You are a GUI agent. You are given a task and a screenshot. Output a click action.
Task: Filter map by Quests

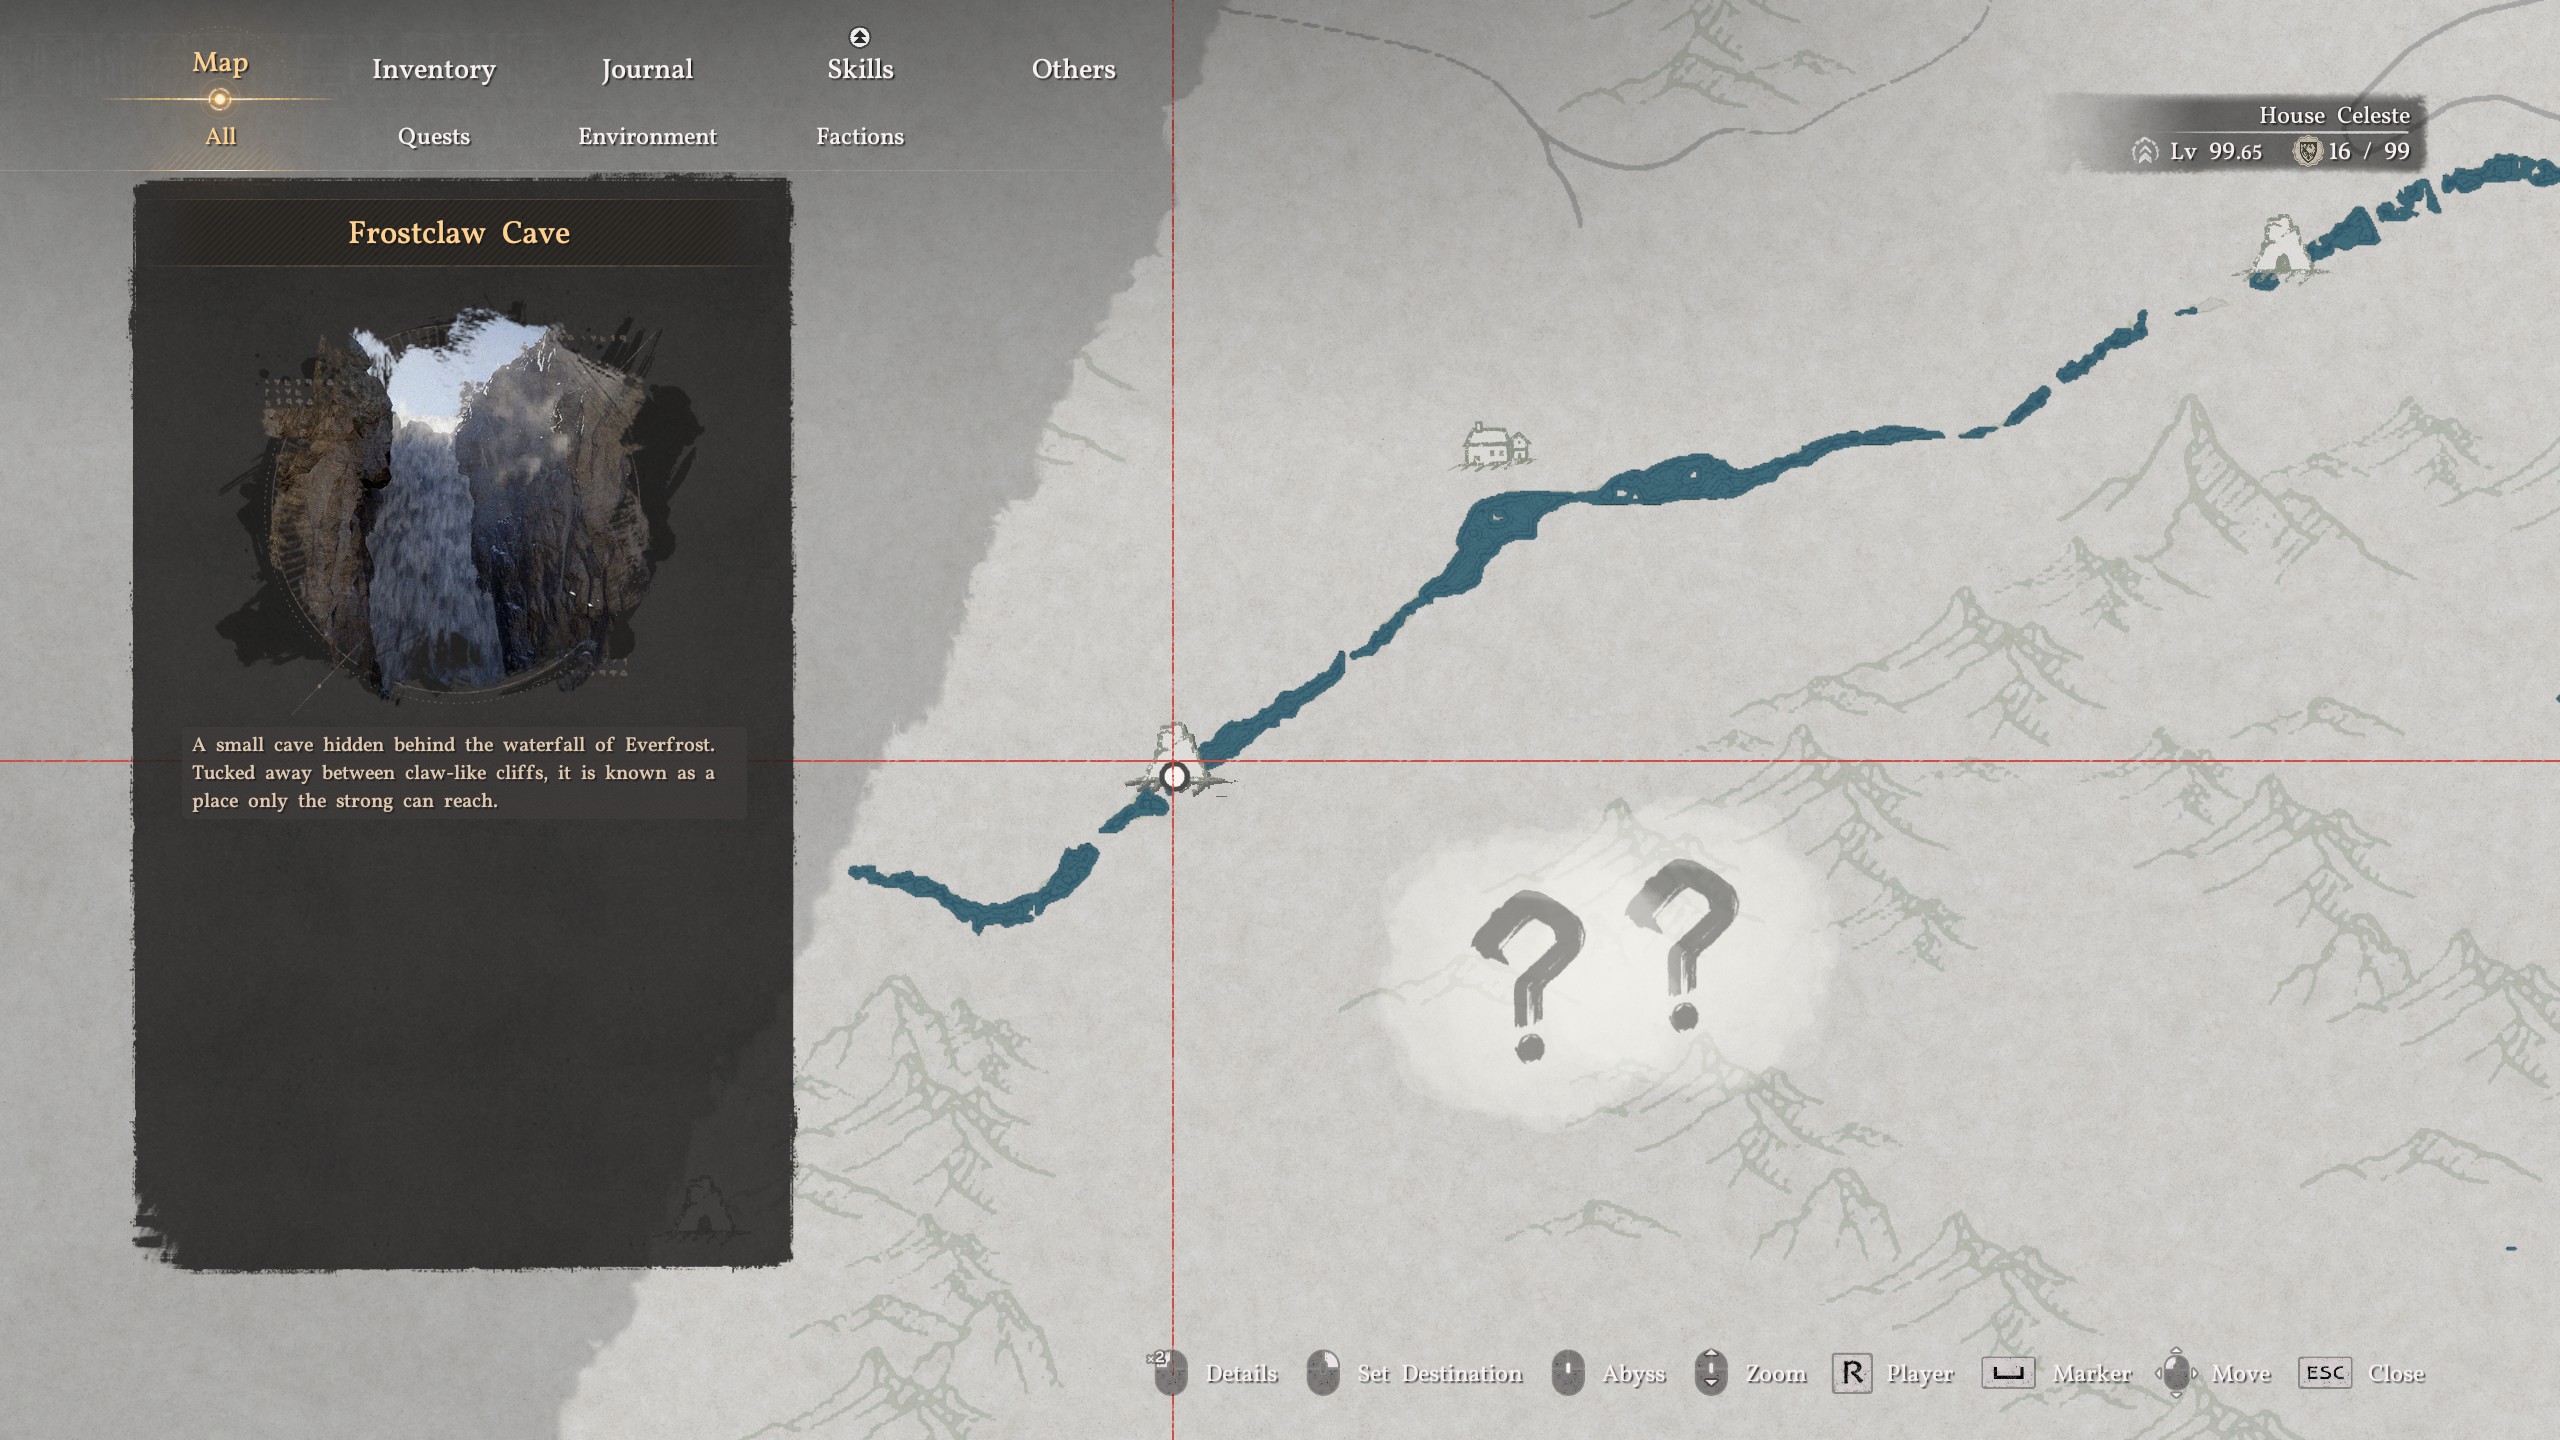click(x=434, y=136)
